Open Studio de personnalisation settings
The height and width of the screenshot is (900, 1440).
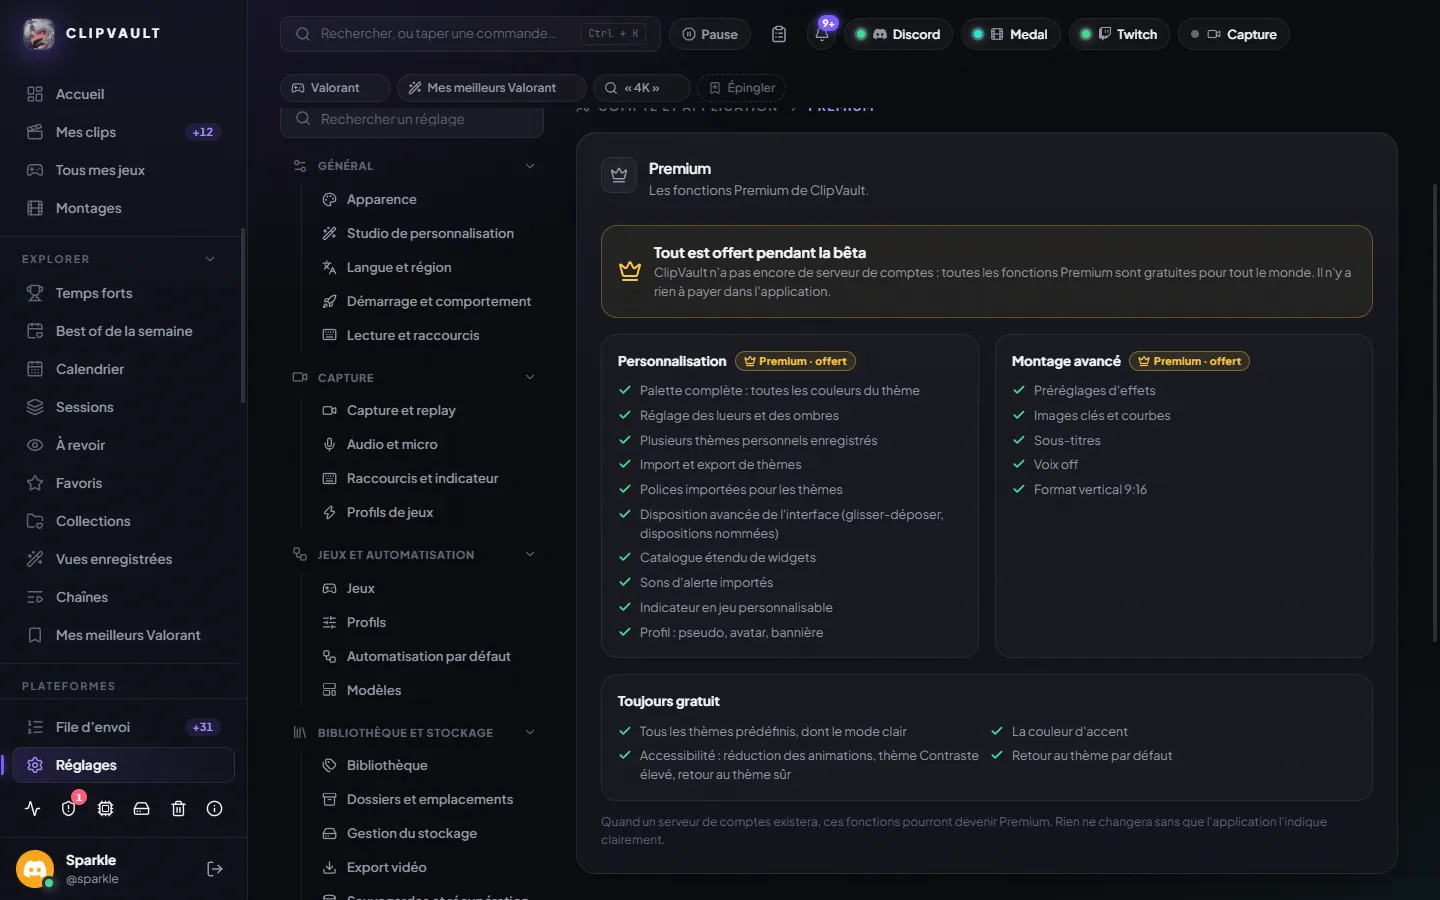[426, 234]
